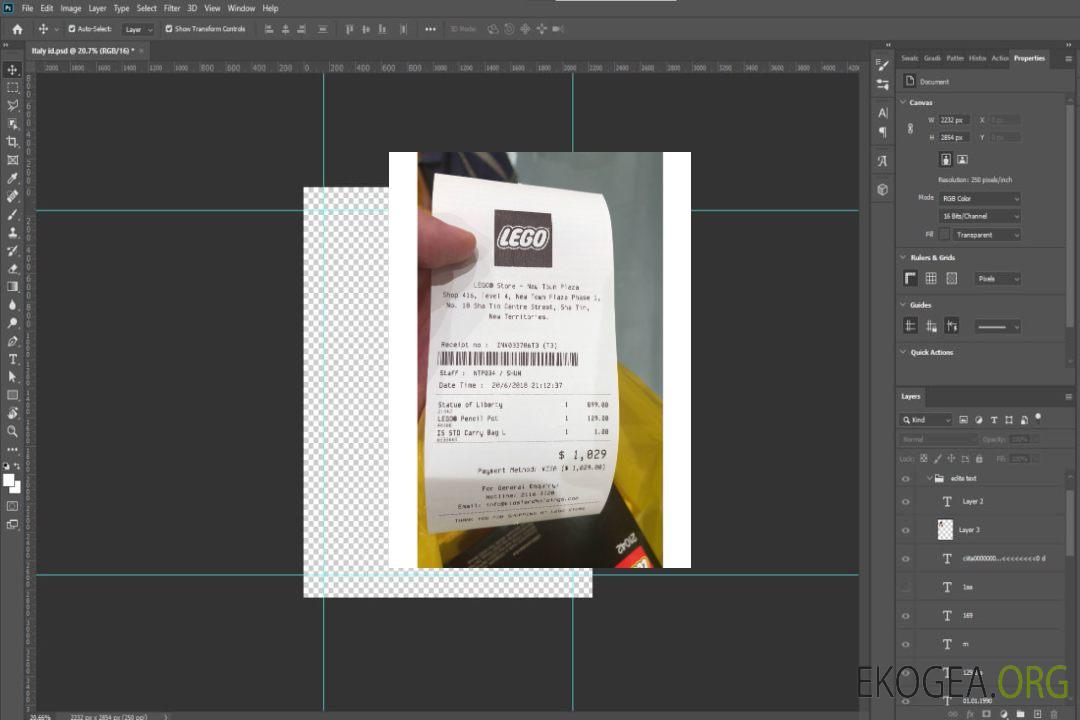Open the Auto-Select Layer dropdown
This screenshot has height=720, width=1080.
point(138,29)
